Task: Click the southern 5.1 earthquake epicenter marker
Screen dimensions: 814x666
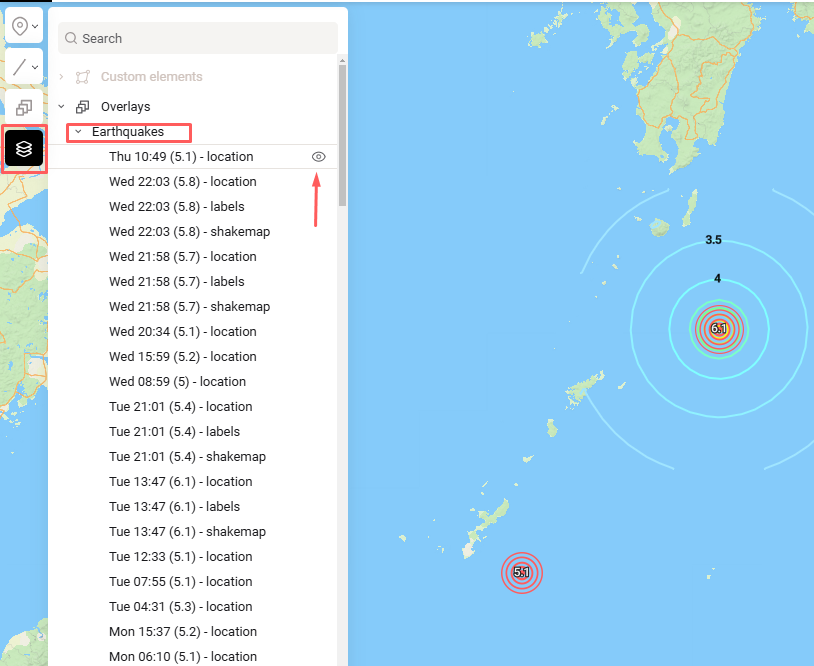Action: [x=522, y=573]
